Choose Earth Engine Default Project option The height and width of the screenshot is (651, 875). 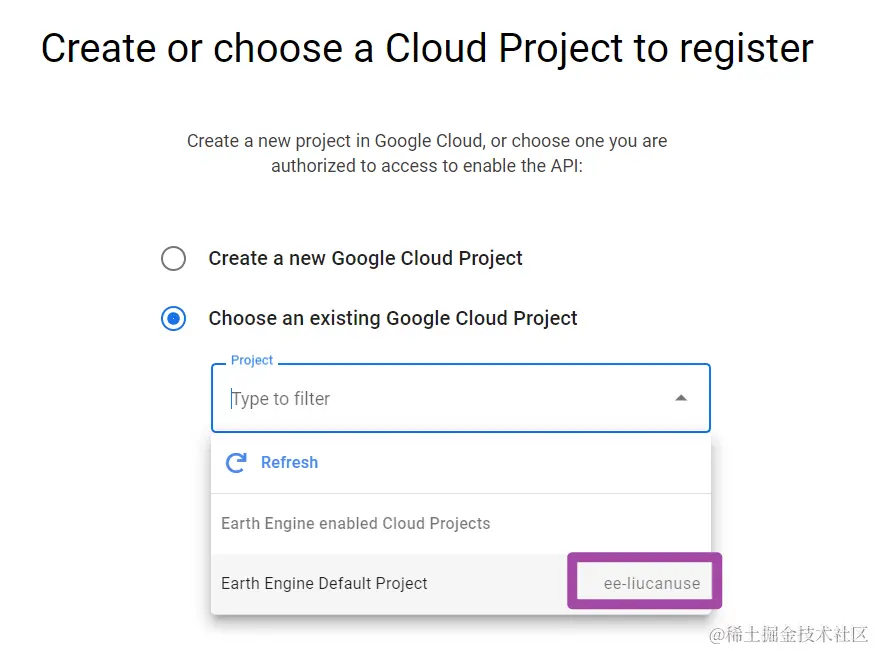point(324,583)
